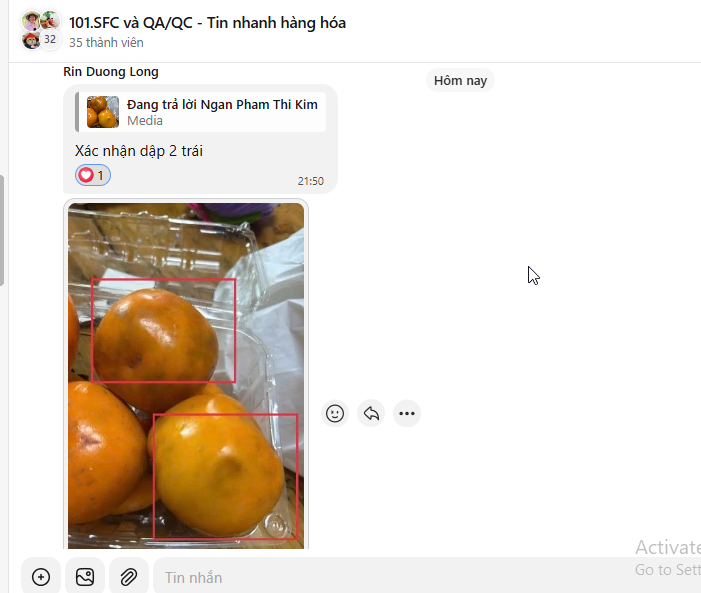Open the emoji reaction picker beside the photo
Viewport: 701px width, 593px height.
[x=335, y=413]
